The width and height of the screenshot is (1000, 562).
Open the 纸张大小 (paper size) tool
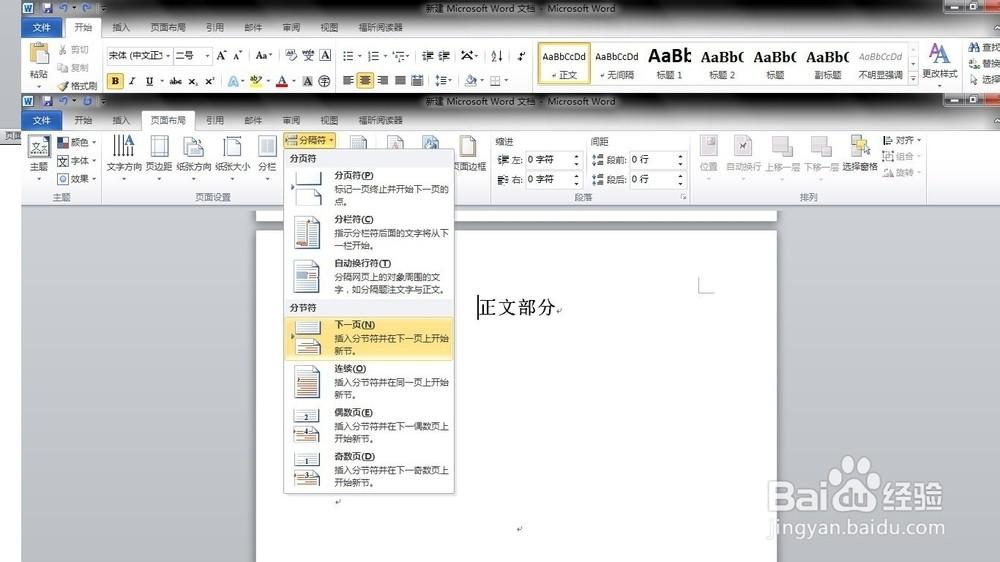point(232,153)
